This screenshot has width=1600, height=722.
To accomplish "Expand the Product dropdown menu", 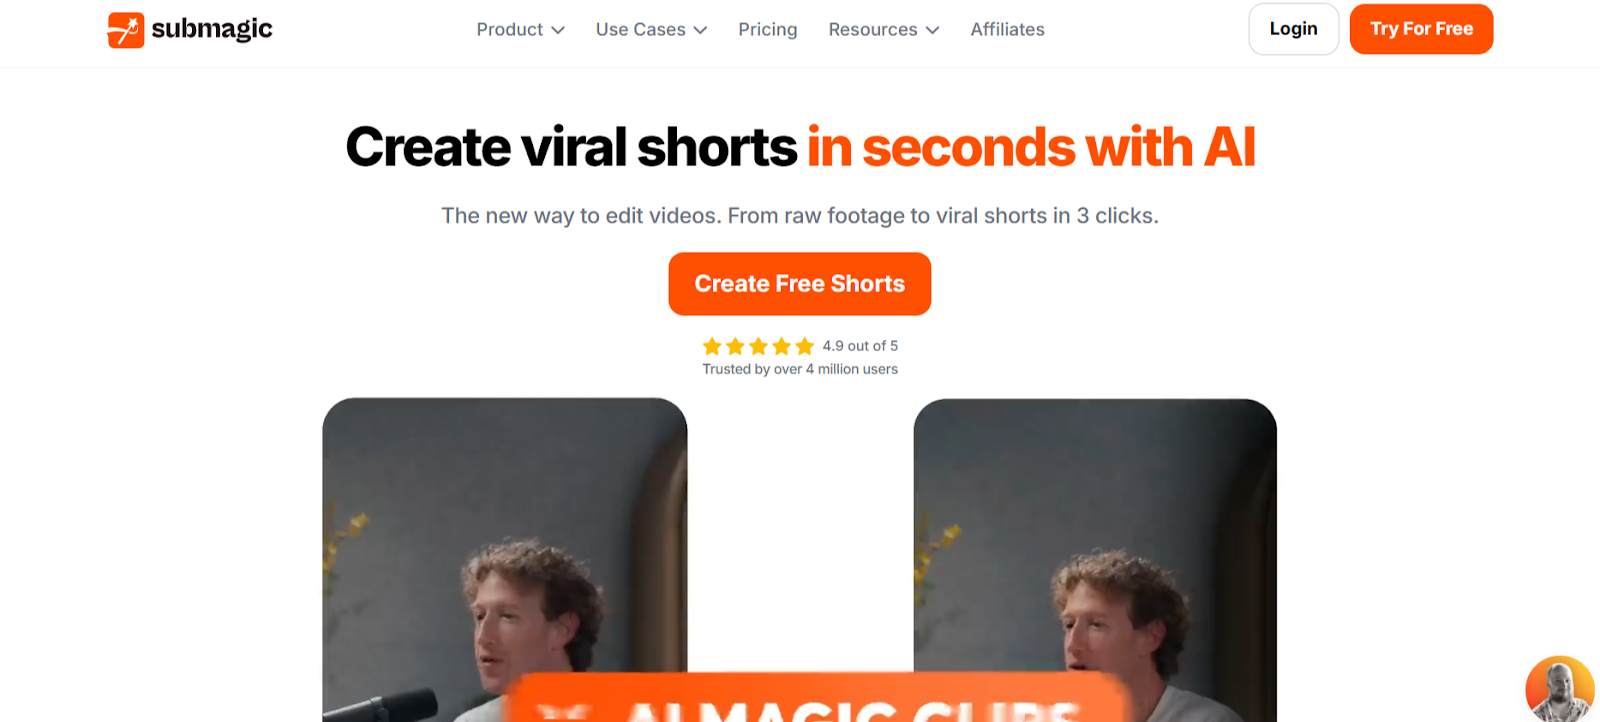I will 520,30.
